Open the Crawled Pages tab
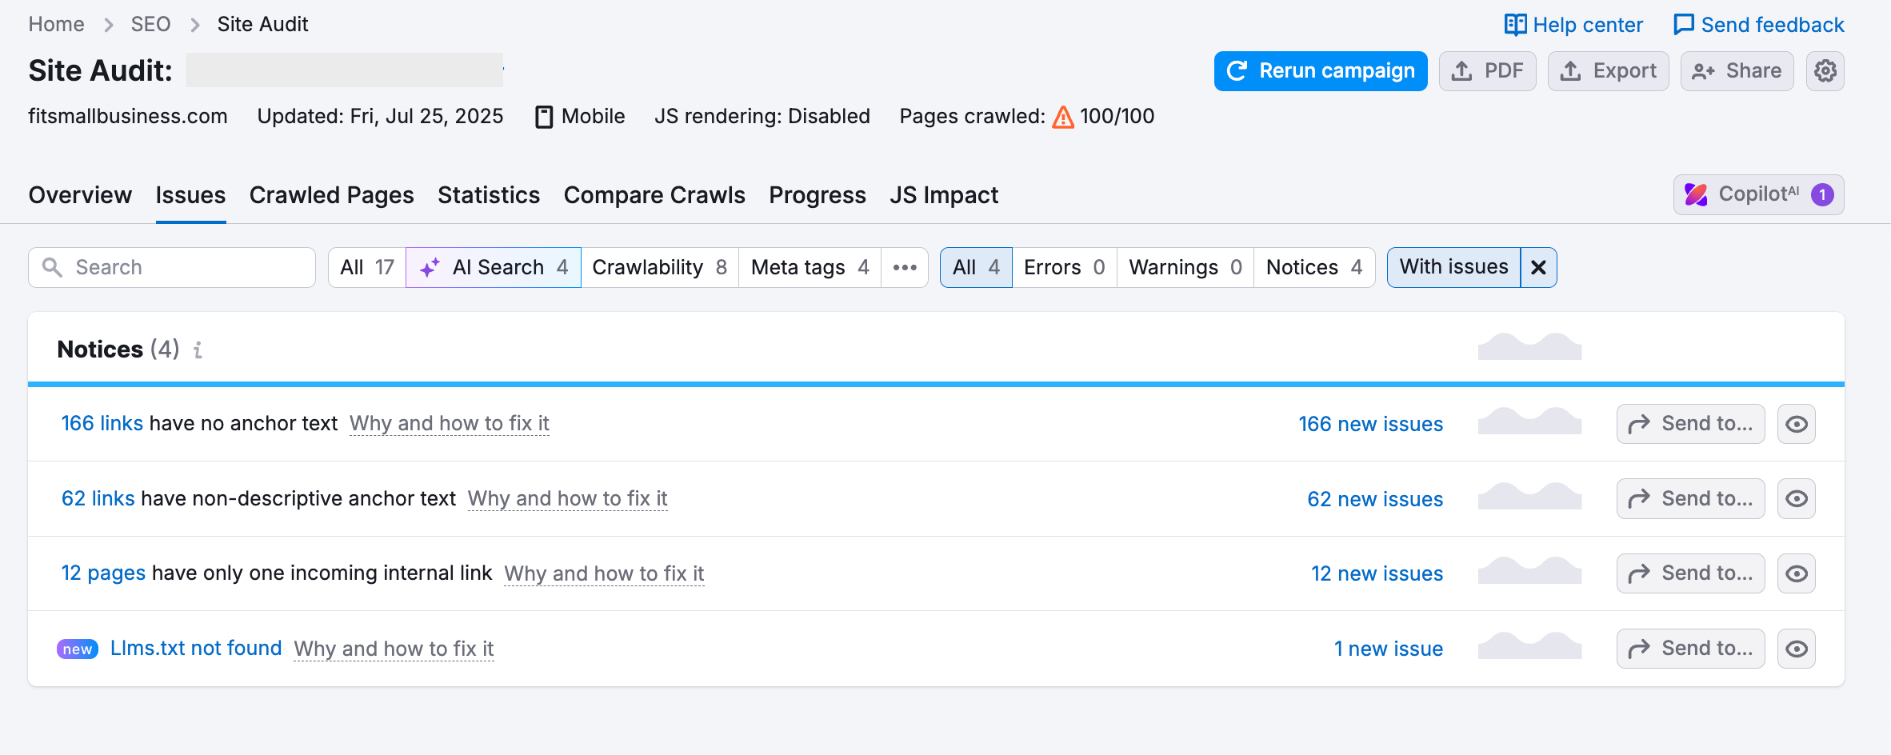The image size is (1891, 755). [331, 195]
